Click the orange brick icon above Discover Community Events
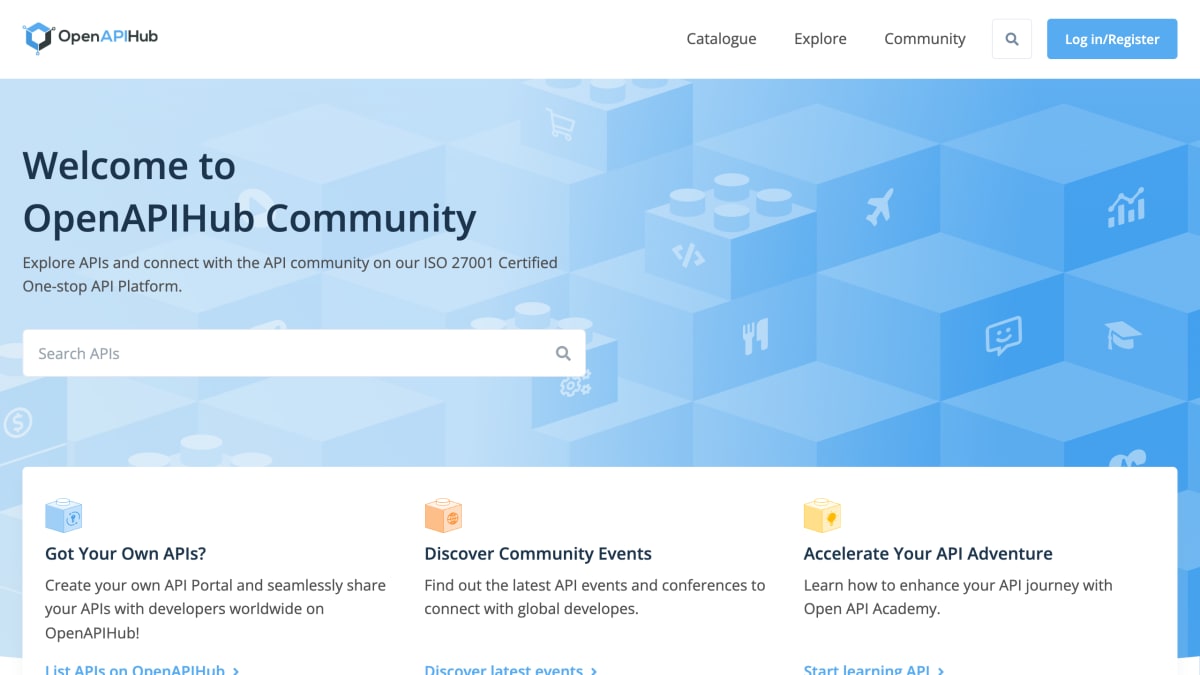The height and width of the screenshot is (675, 1200). tap(443, 516)
